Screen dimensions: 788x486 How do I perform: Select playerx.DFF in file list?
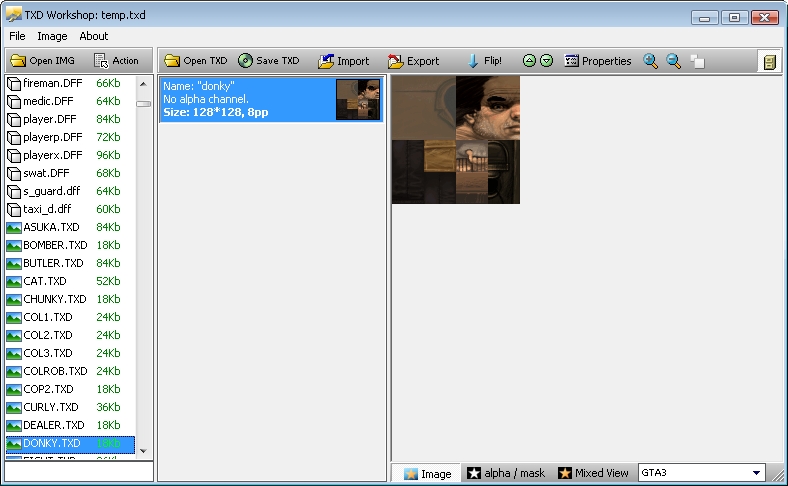point(70,155)
